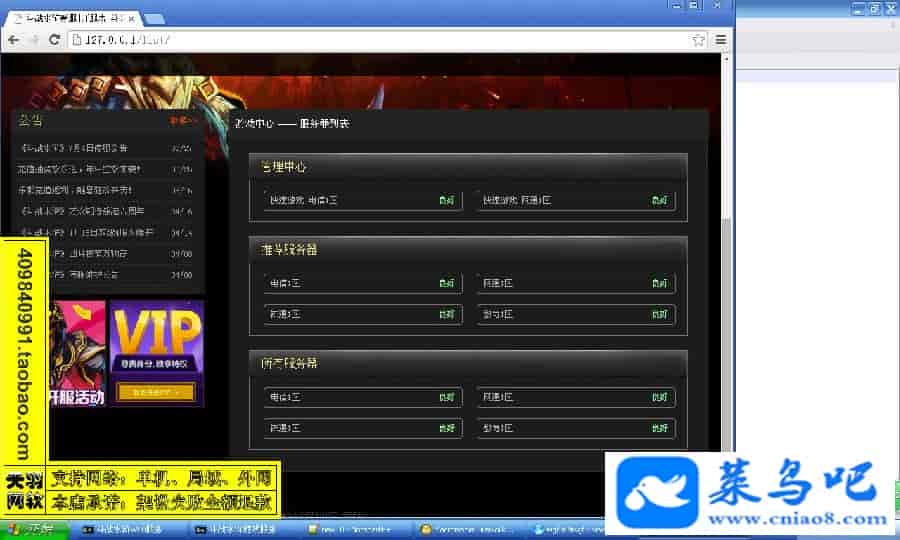Click the browser forward arrow
The image size is (900, 540).
[x=34, y=40]
